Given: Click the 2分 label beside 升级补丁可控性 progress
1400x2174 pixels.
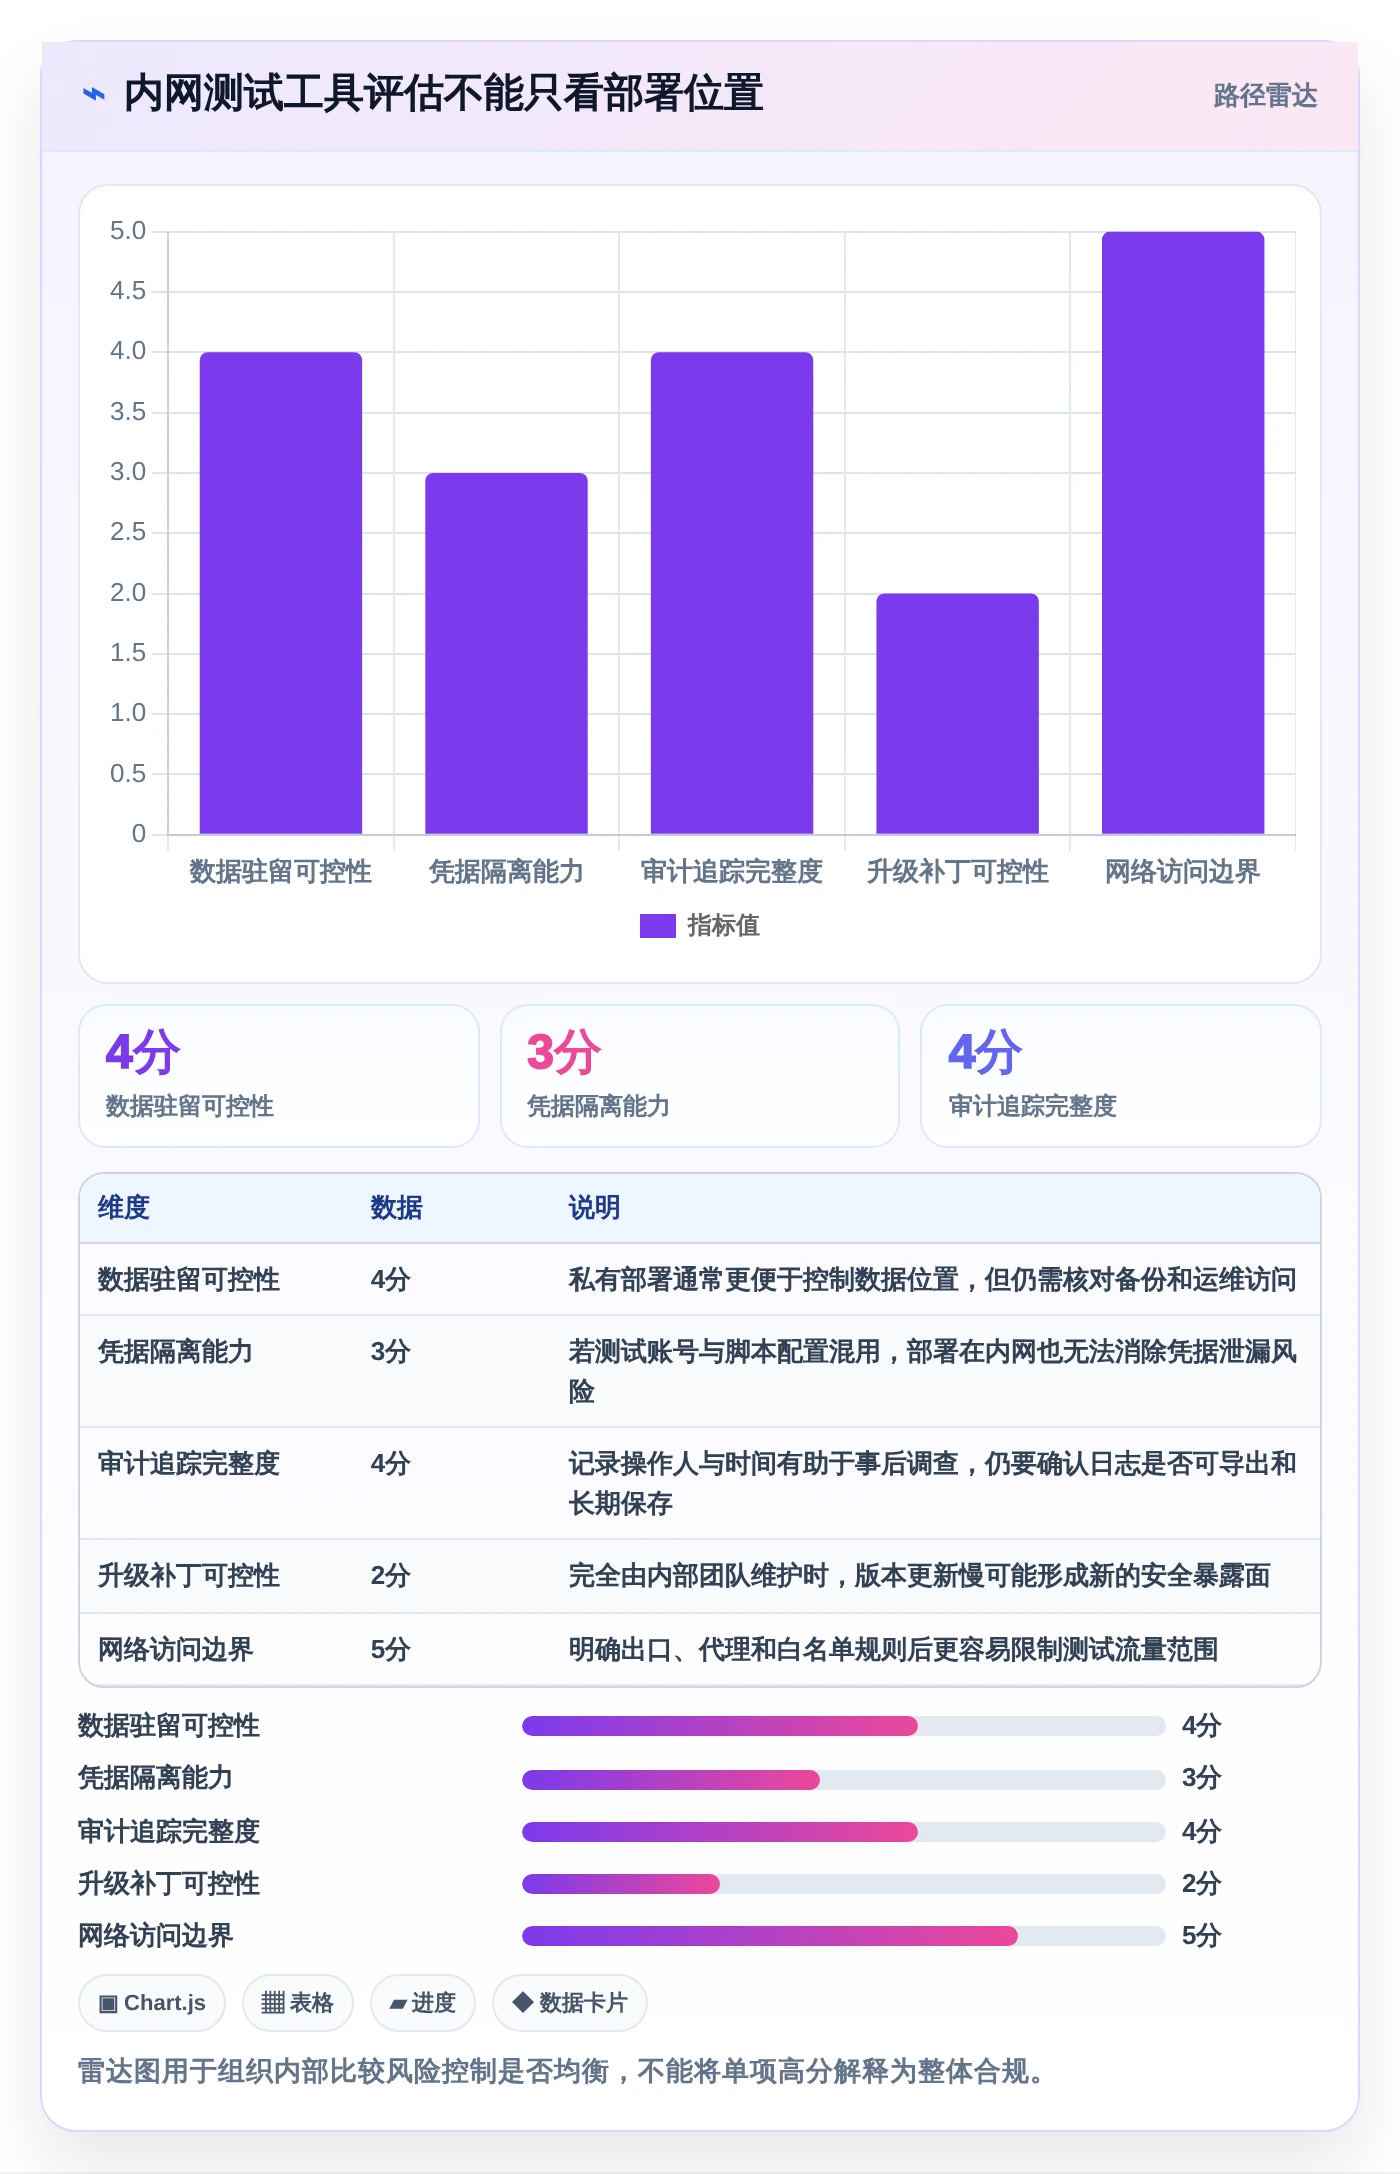Looking at the screenshot, I should (x=1202, y=1884).
